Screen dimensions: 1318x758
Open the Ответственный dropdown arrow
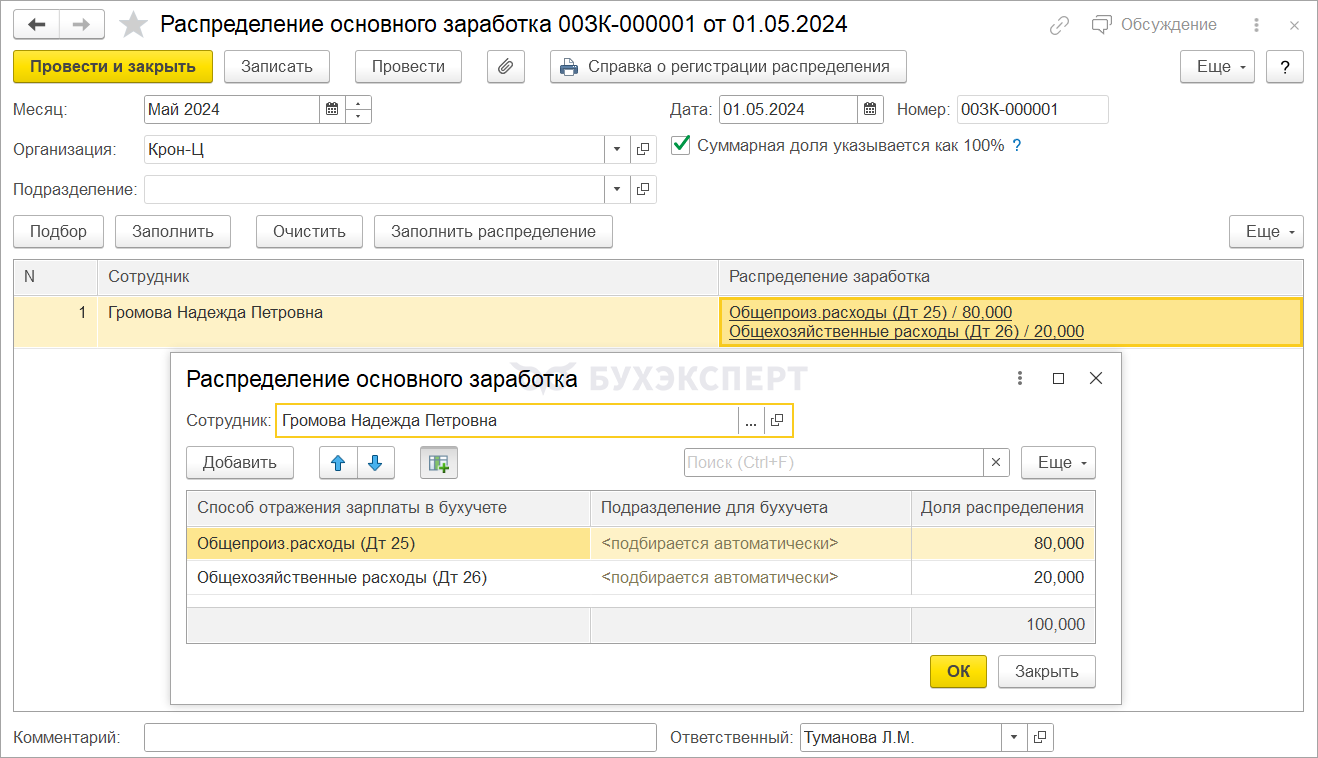(x=1014, y=738)
